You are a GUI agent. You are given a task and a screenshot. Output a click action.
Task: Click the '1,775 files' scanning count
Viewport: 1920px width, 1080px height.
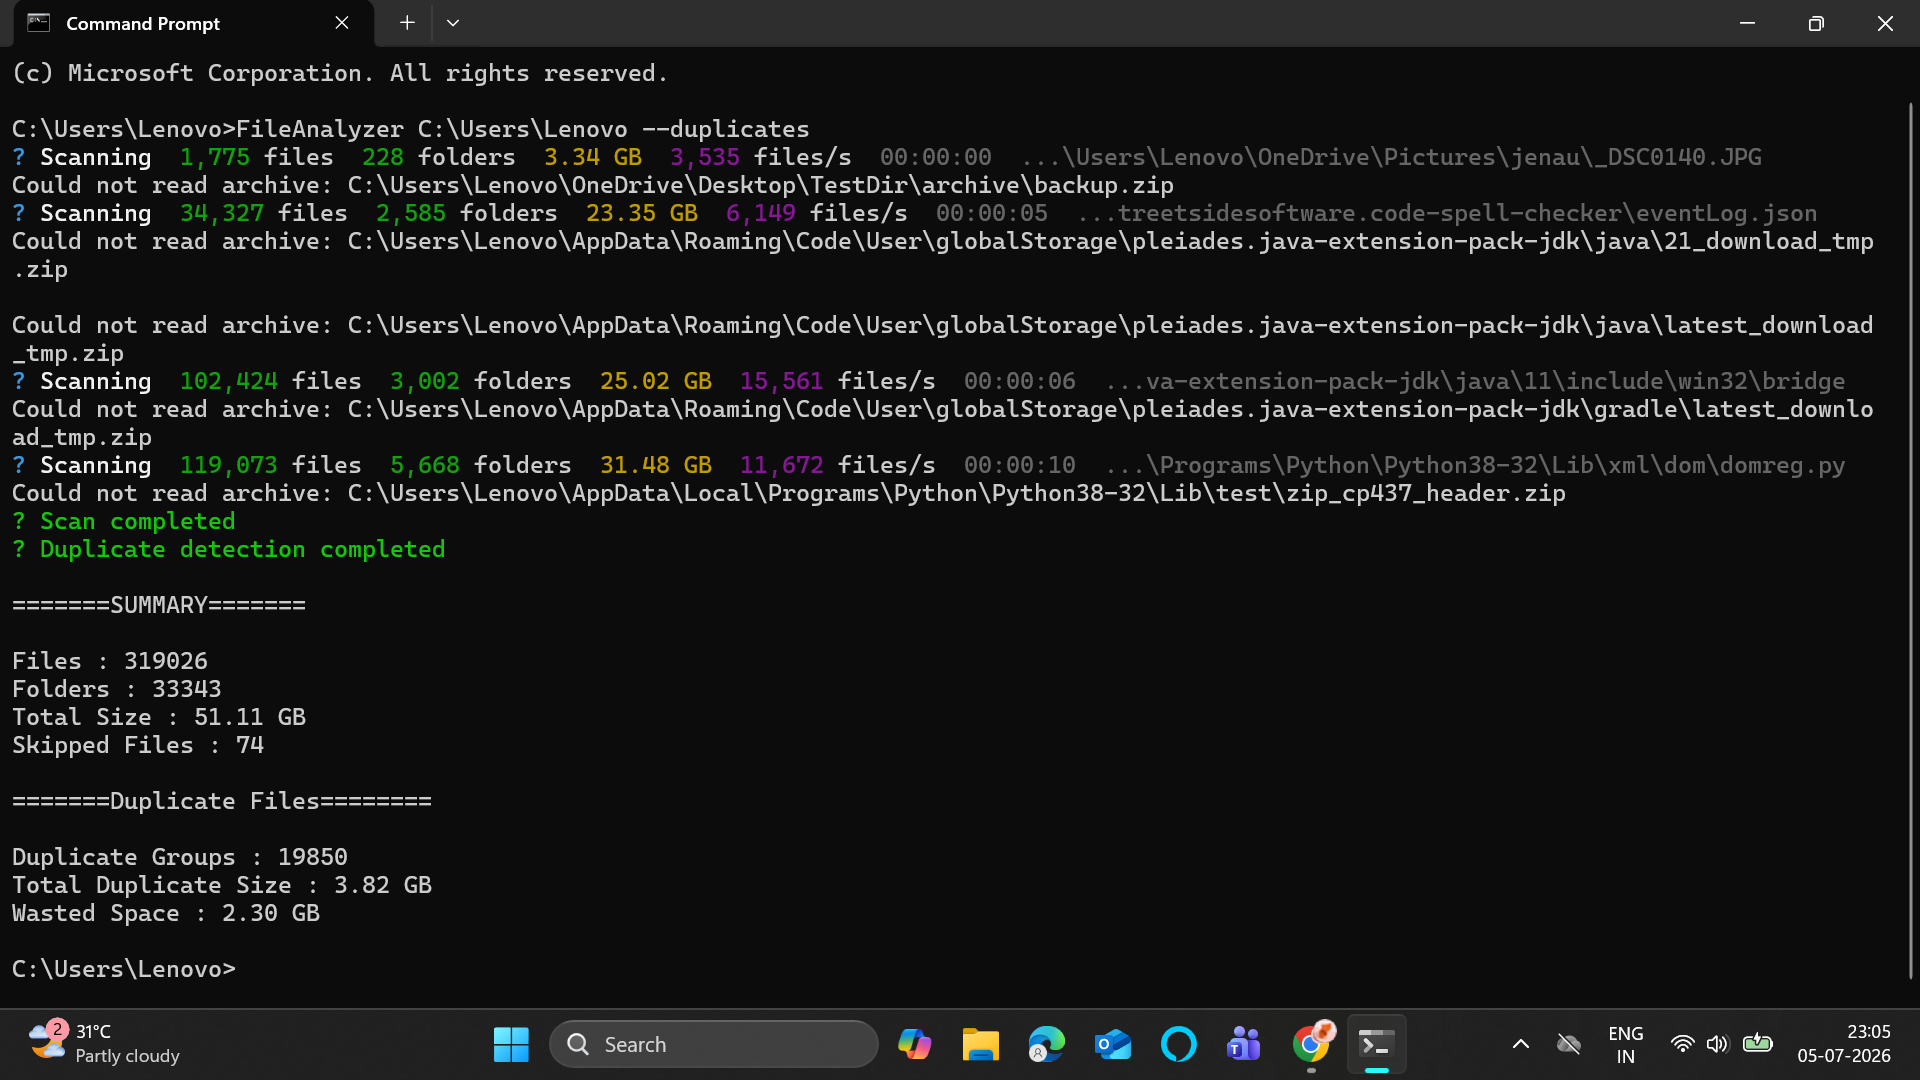tap(257, 157)
